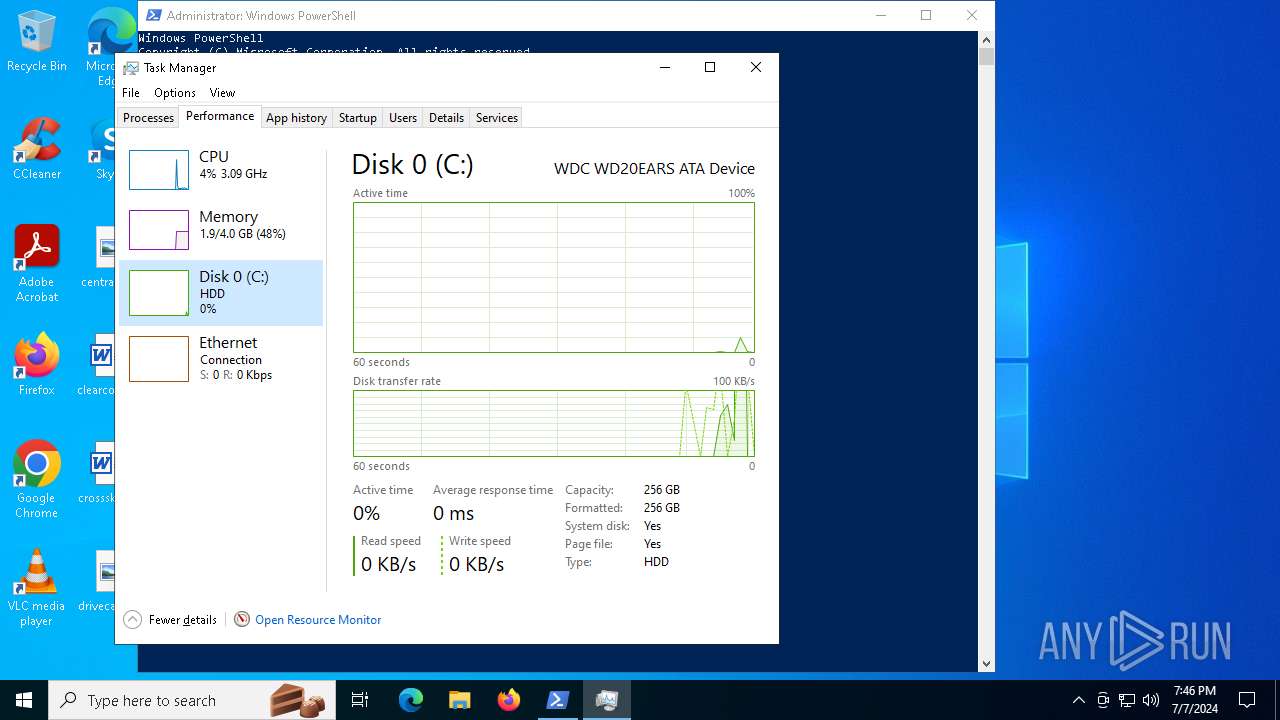Open Resource Monitor link
The height and width of the screenshot is (720, 1280).
coord(318,620)
